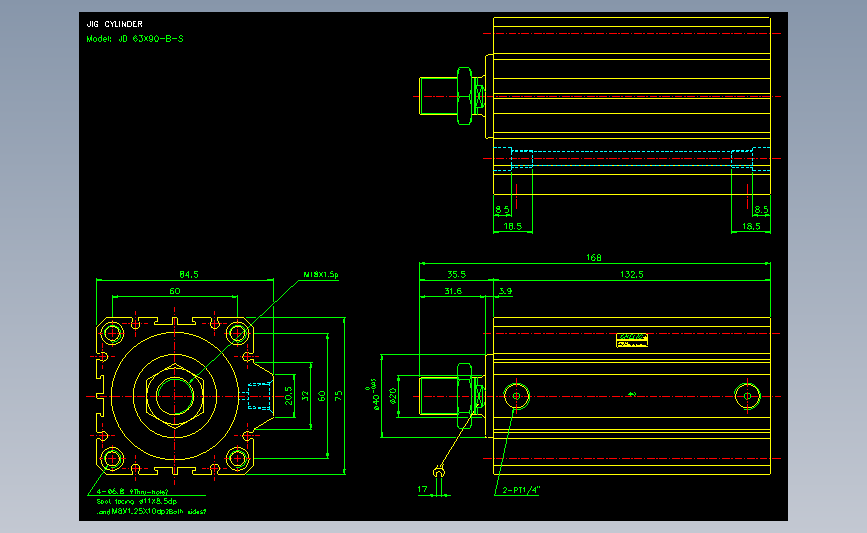Select the 168 overall length dimension
The height and width of the screenshot is (533, 867).
[594, 258]
